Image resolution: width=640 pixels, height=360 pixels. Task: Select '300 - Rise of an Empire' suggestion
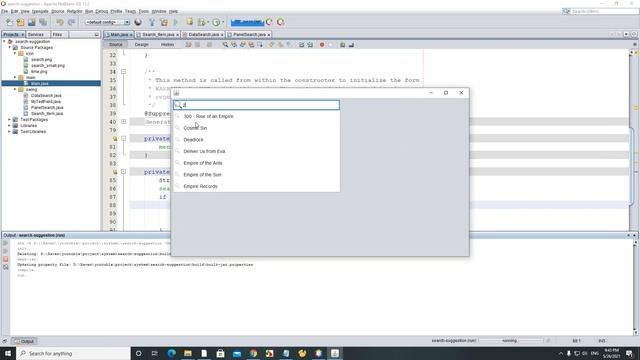[x=256, y=116]
